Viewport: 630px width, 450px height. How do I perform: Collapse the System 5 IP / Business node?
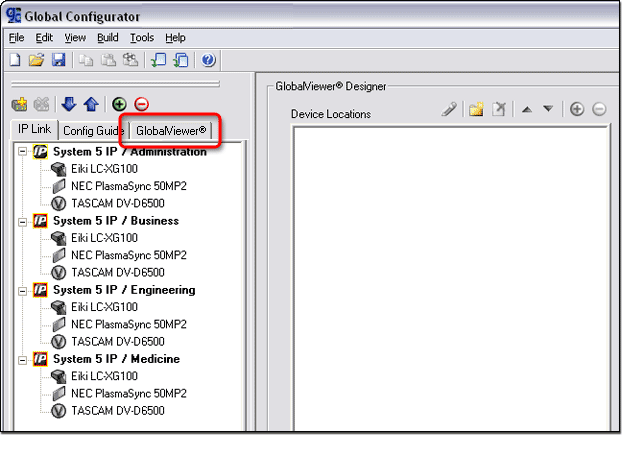[23, 221]
